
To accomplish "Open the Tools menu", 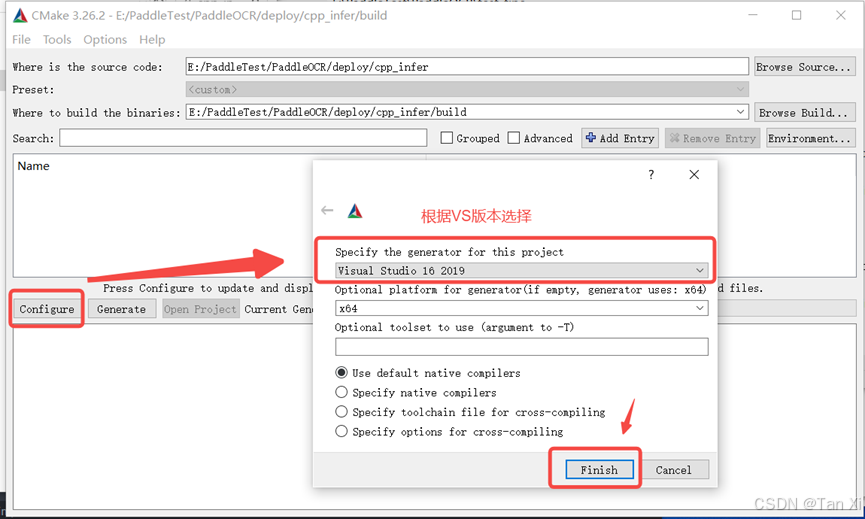I will (57, 40).
